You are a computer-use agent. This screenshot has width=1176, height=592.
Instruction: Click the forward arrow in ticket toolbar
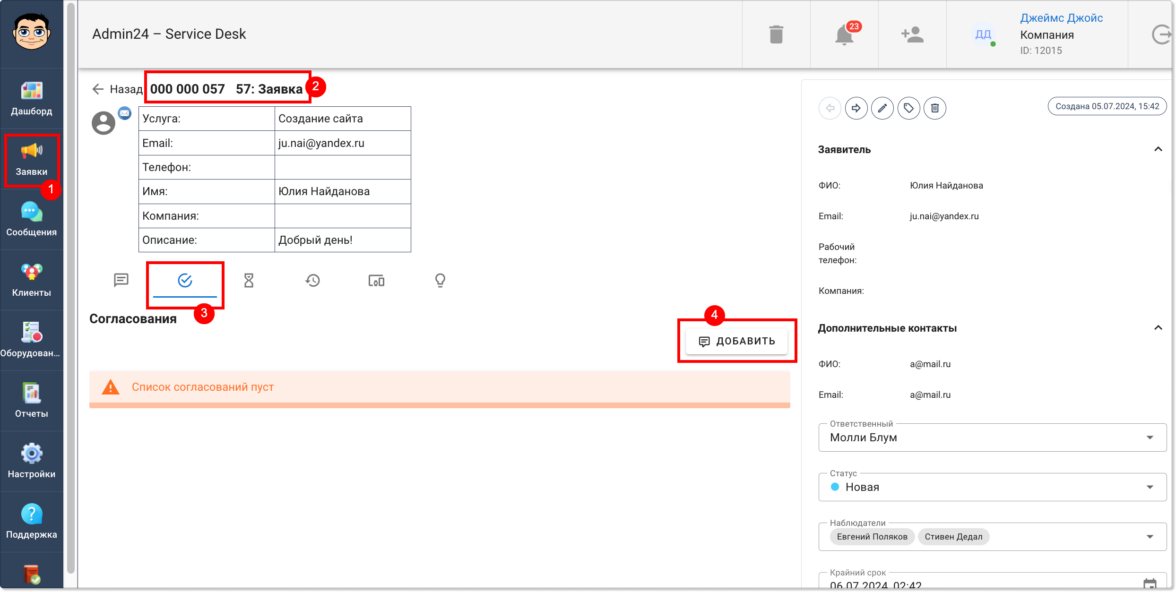[856, 108]
